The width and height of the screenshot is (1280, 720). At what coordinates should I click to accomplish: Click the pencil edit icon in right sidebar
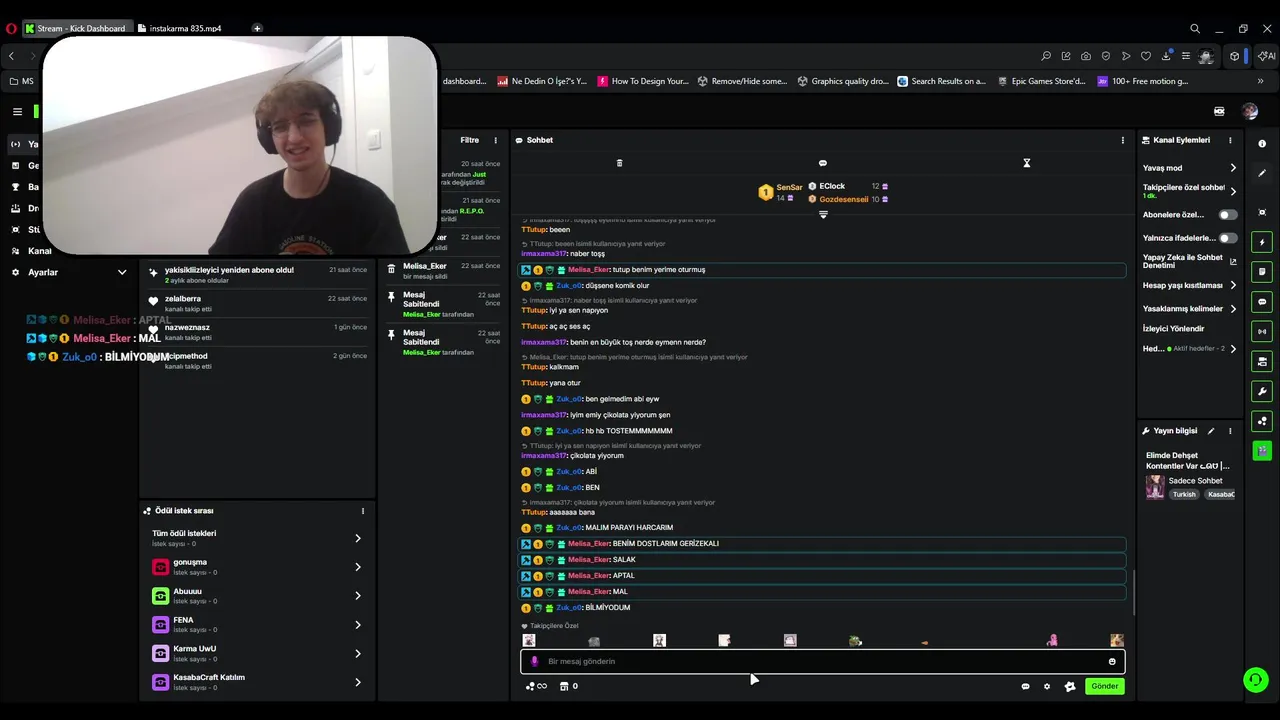[x=1262, y=173]
